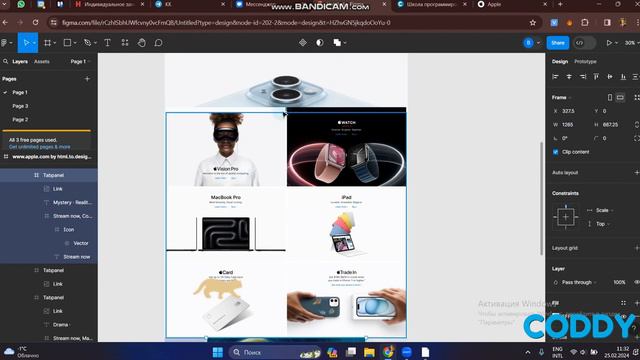Open Windows Start menu
The image size is (640, 360).
point(218,352)
